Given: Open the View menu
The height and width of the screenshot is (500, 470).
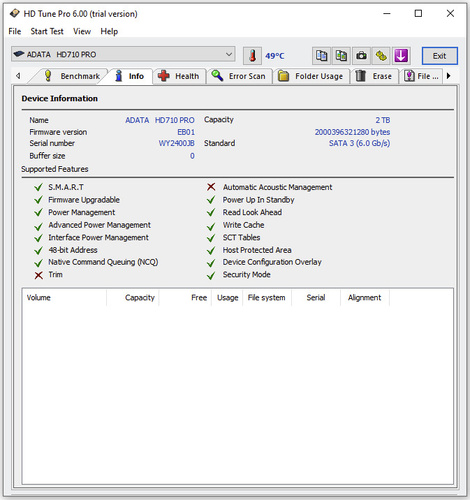Looking at the screenshot, I should click(82, 31).
